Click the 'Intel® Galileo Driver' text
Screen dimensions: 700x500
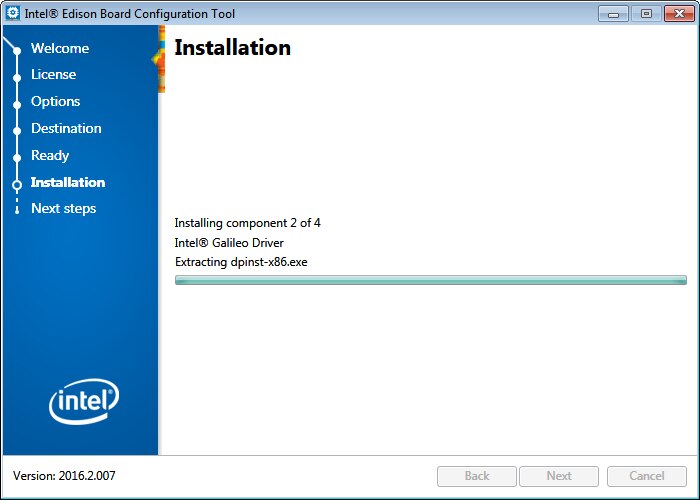pos(229,243)
